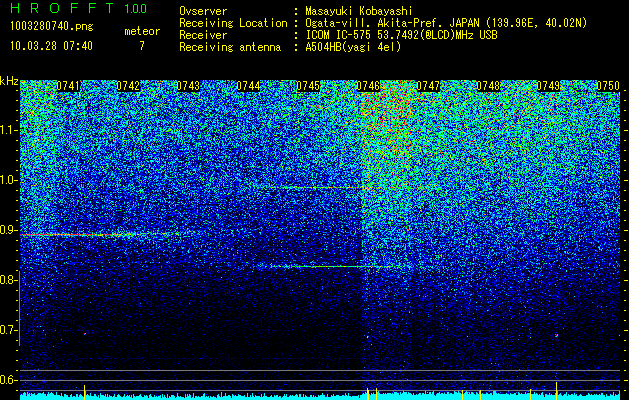Click the 0750 time label
The width and height of the screenshot is (629, 400).
point(608,86)
